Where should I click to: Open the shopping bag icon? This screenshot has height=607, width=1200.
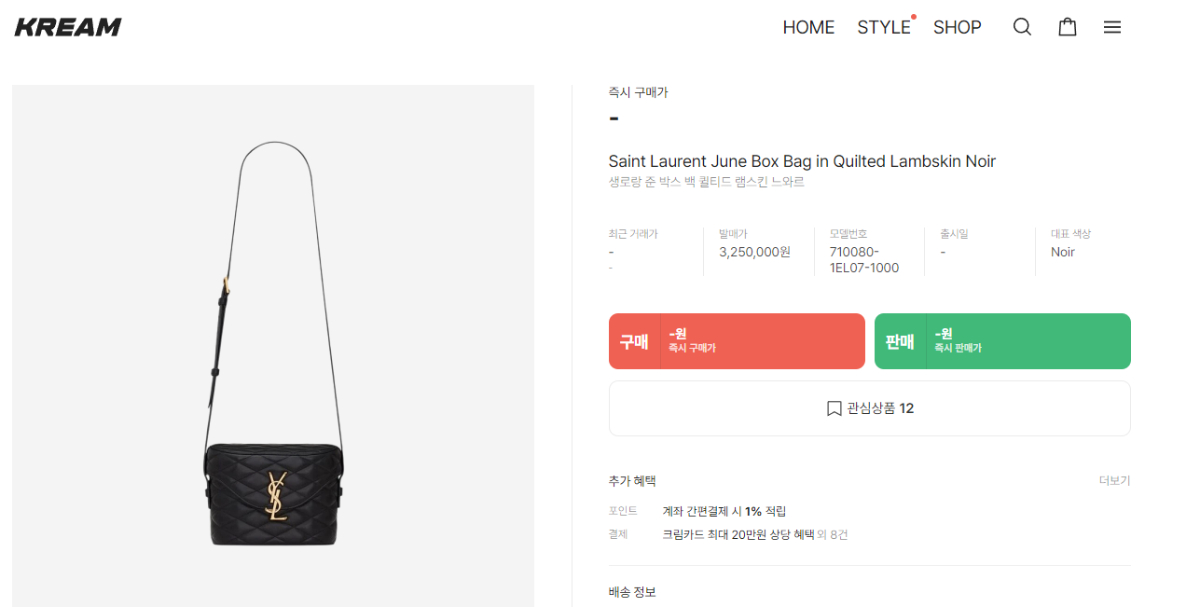pyautogui.click(x=1067, y=27)
